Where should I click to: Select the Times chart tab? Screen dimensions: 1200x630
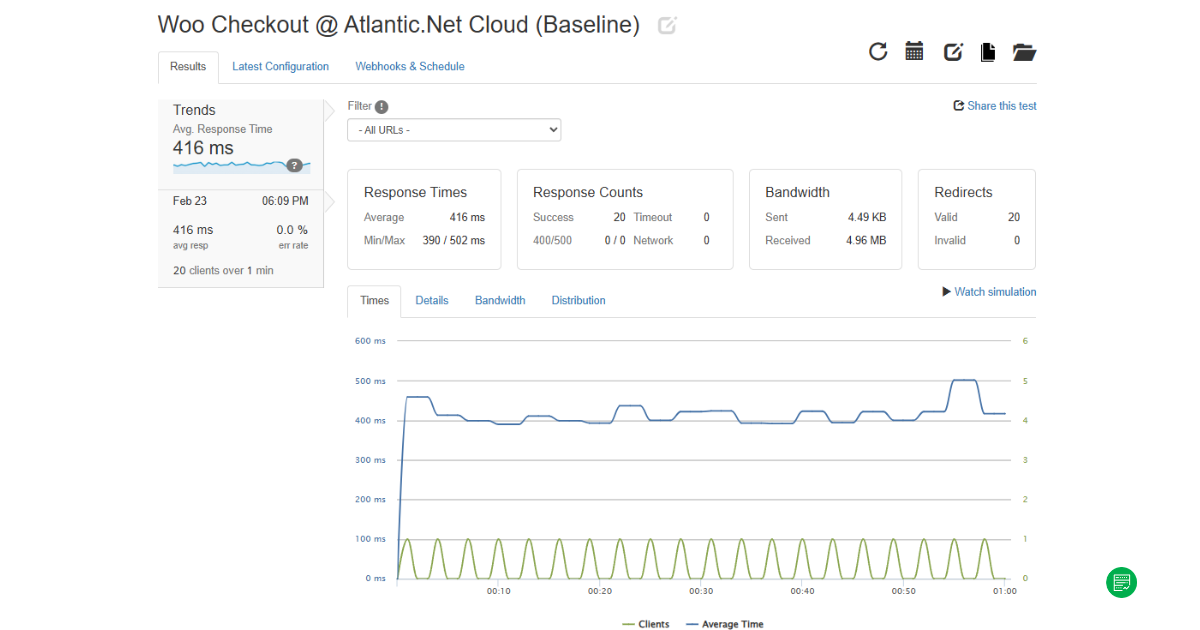pos(374,301)
